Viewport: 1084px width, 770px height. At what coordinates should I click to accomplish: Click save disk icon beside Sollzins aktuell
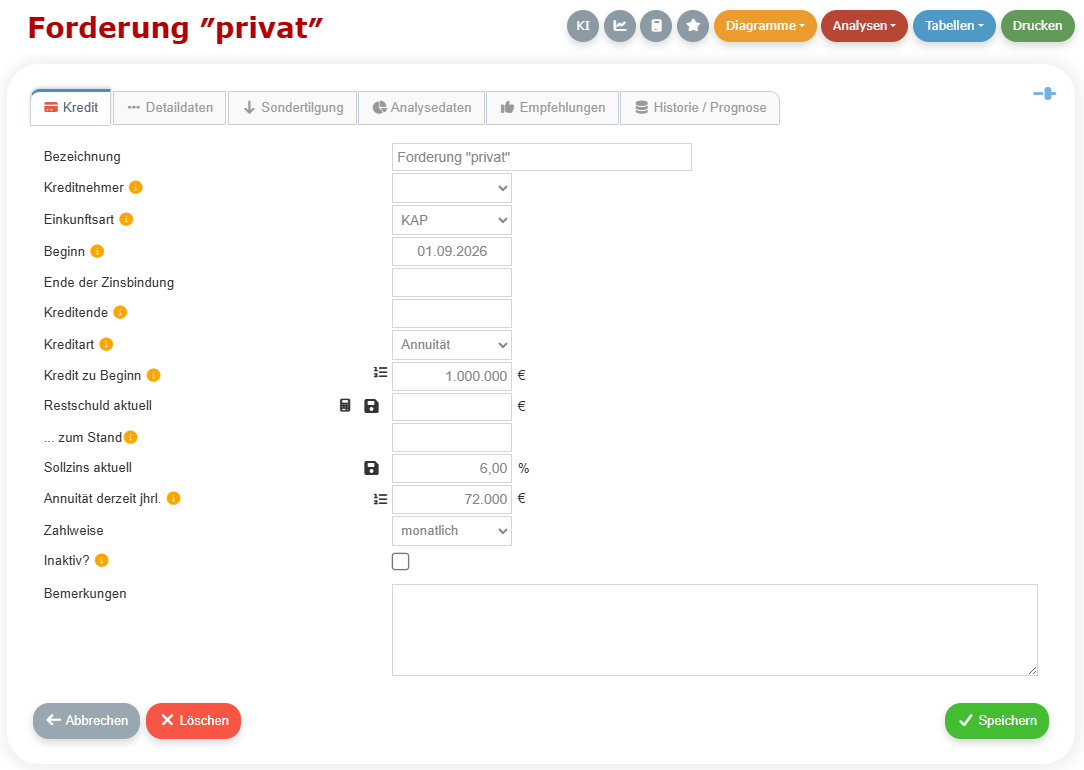(371, 468)
